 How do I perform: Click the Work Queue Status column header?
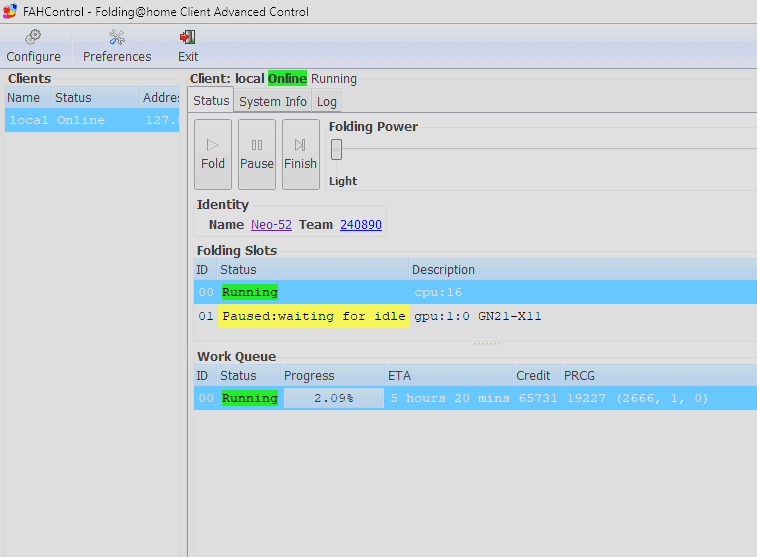click(249, 376)
